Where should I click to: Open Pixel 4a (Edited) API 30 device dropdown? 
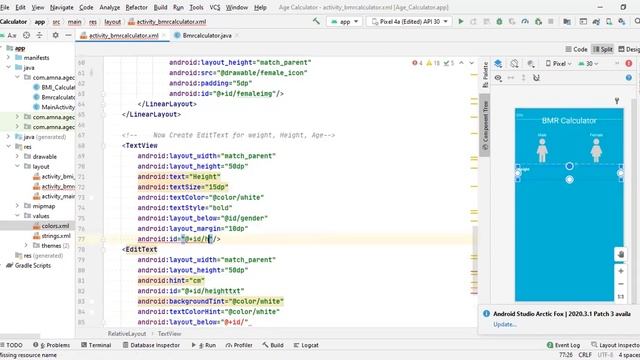click(x=409, y=22)
